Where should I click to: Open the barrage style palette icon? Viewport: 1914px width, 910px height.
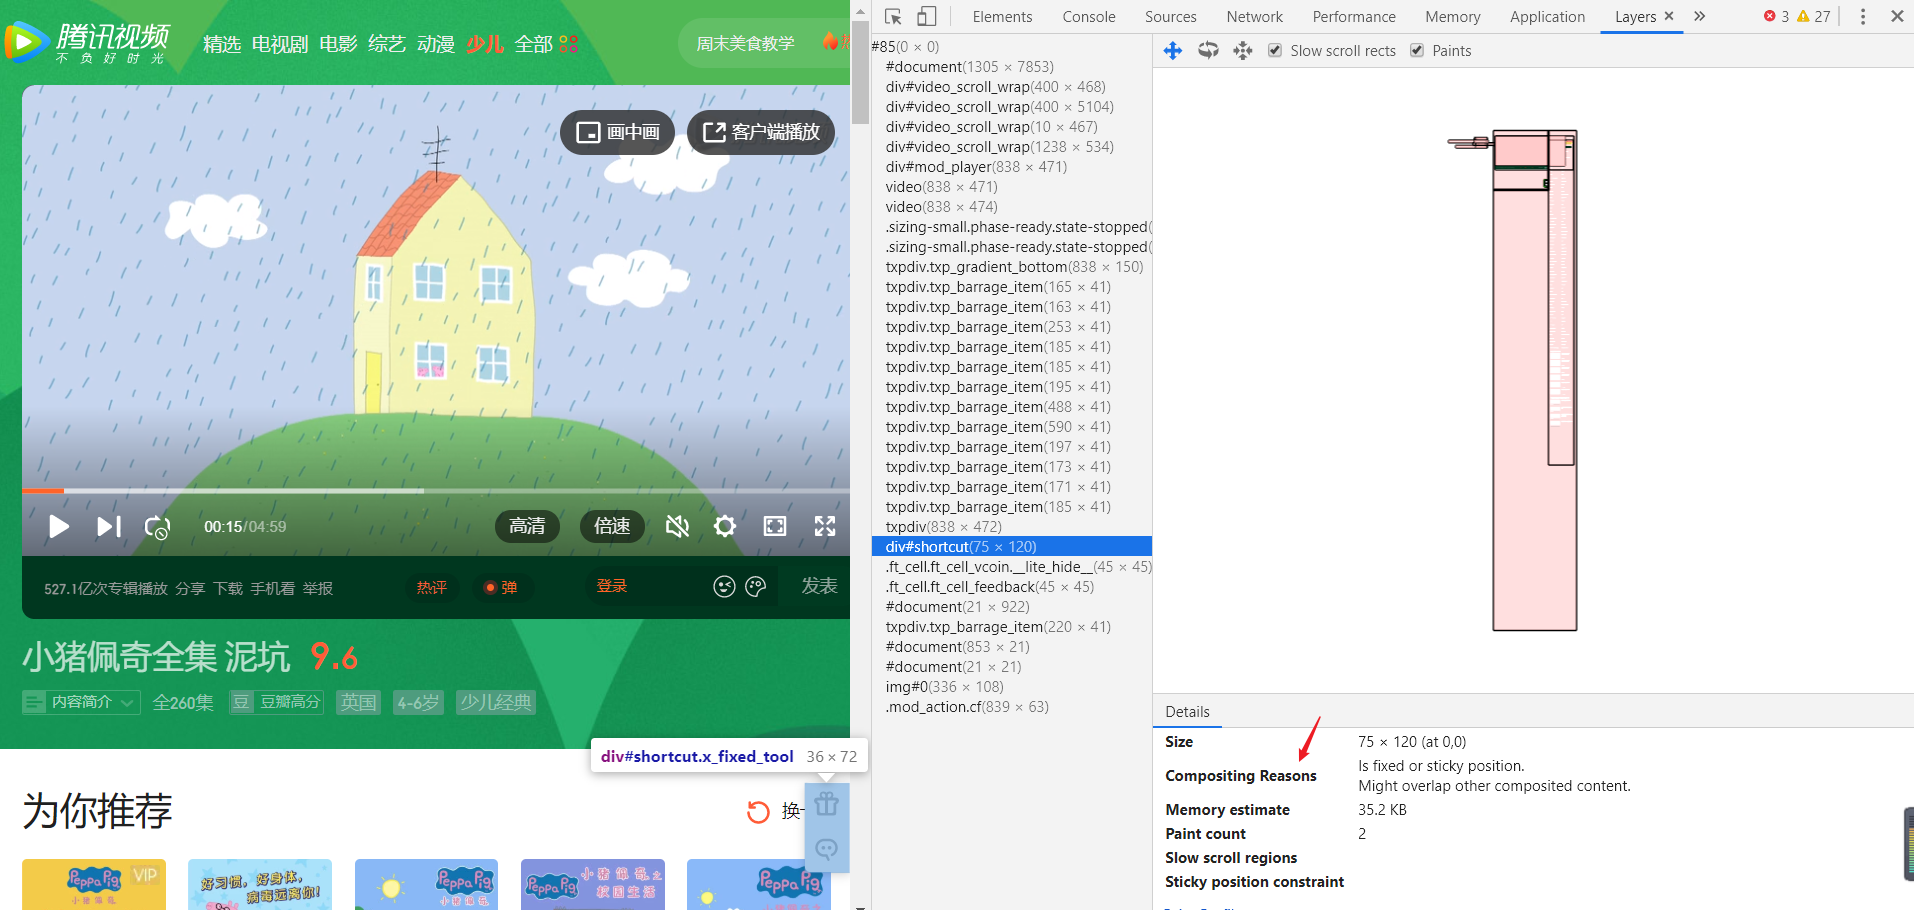[x=756, y=587]
